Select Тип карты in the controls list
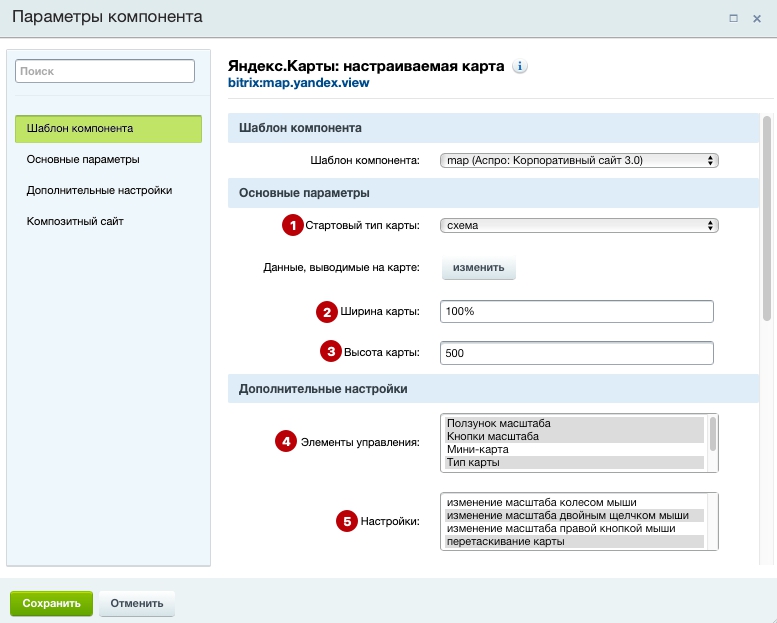777x623 pixels. click(575, 462)
